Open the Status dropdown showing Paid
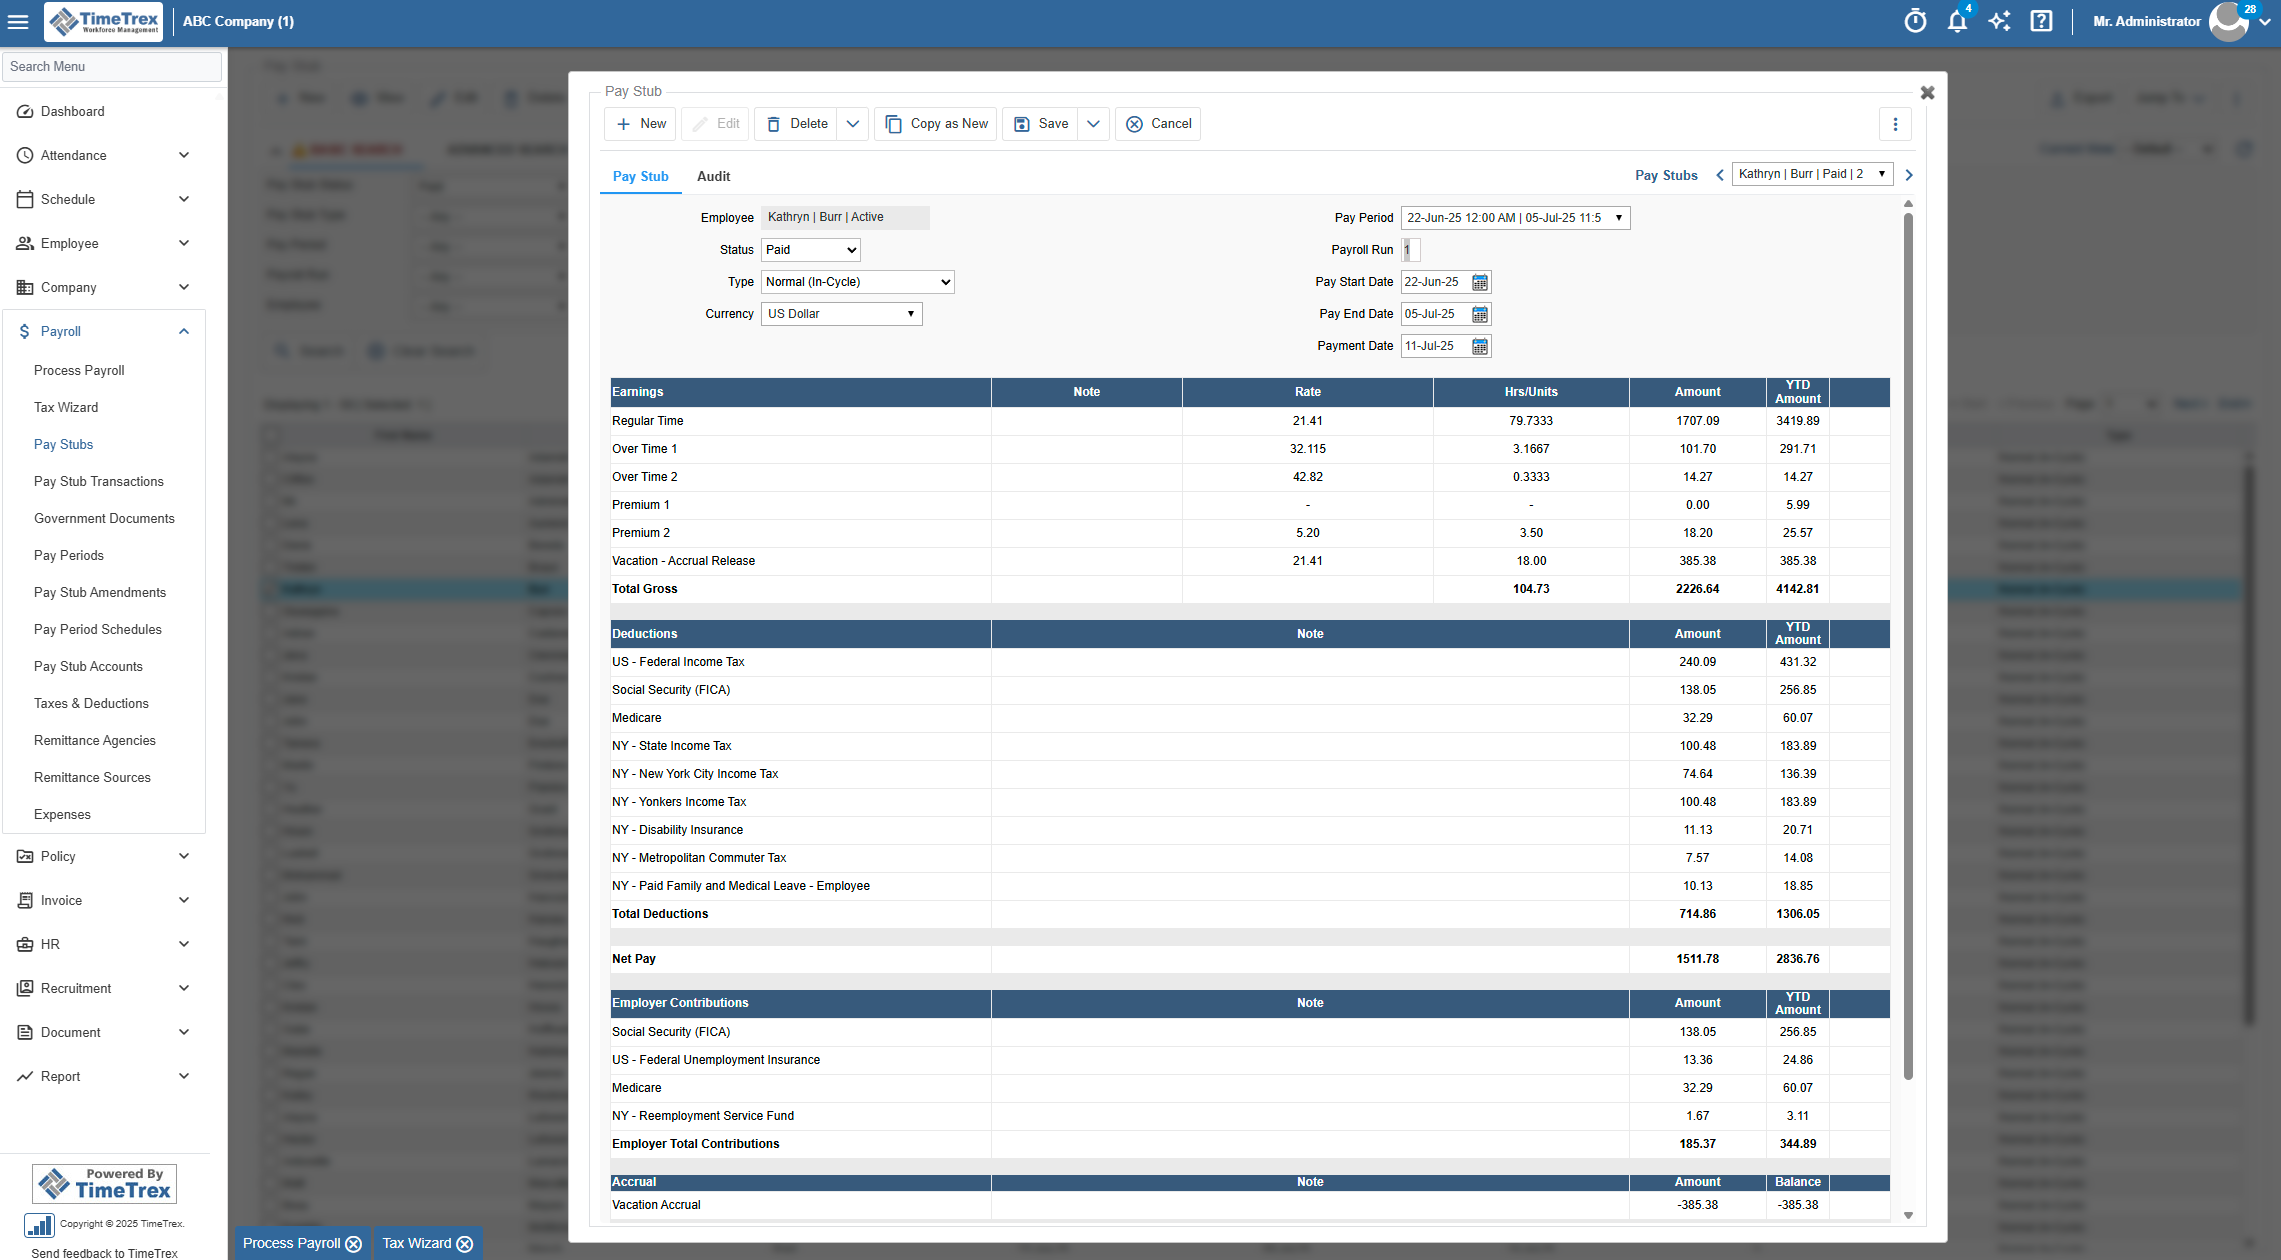Image resolution: width=2281 pixels, height=1260 pixels. click(x=810, y=250)
